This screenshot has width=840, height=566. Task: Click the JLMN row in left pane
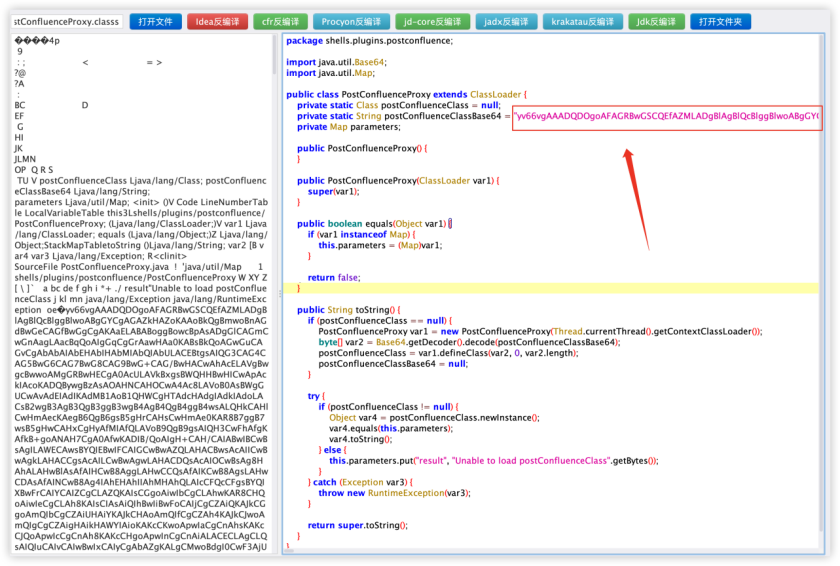click(25, 159)
